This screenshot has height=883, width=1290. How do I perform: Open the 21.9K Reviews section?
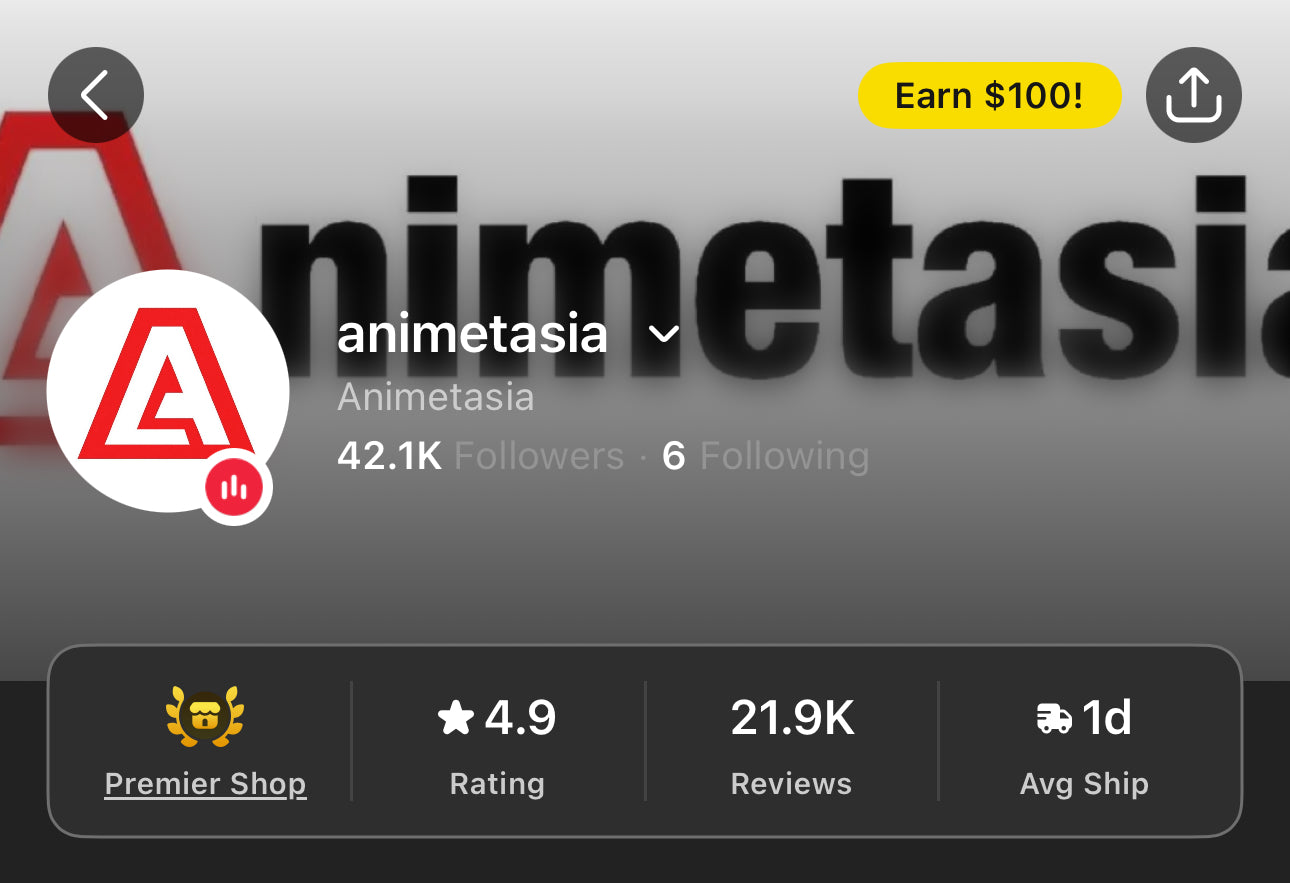(x=792, y=741)
